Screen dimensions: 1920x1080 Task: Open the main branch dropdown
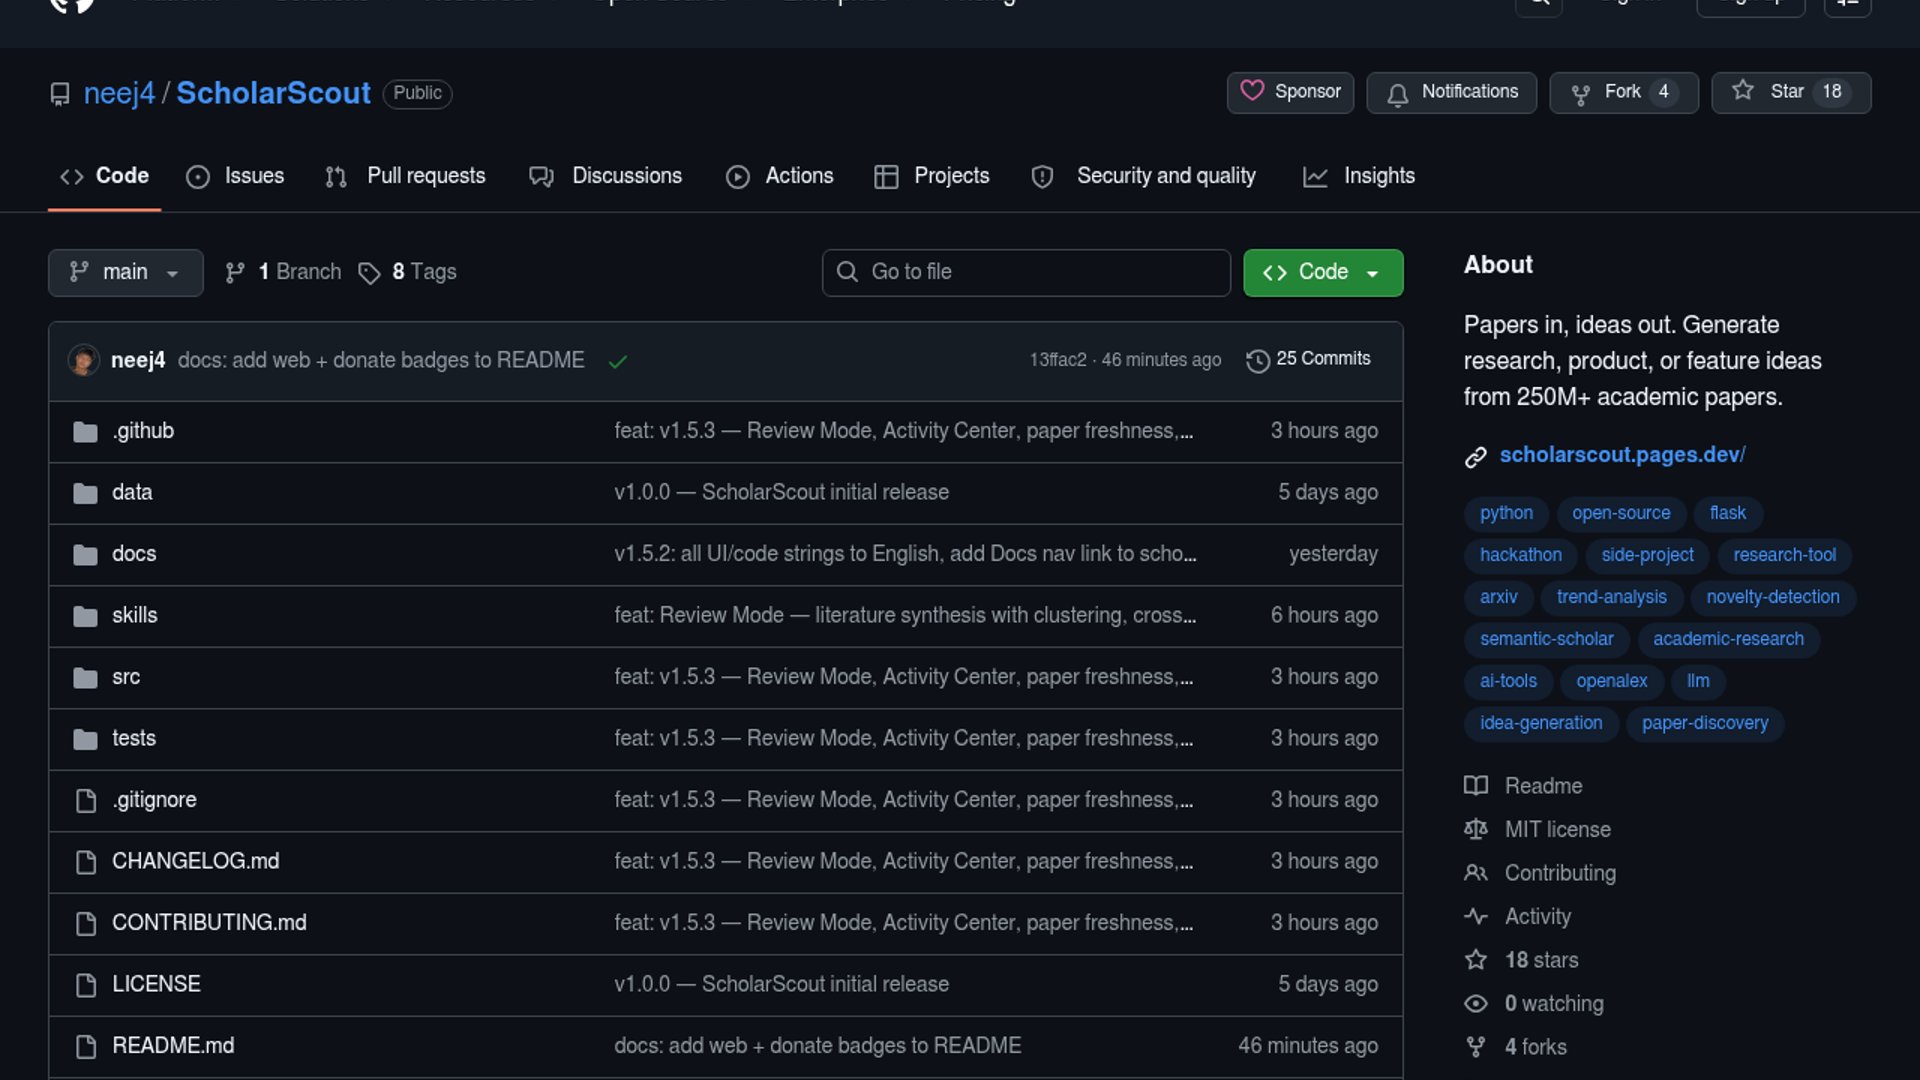[126, 272]
